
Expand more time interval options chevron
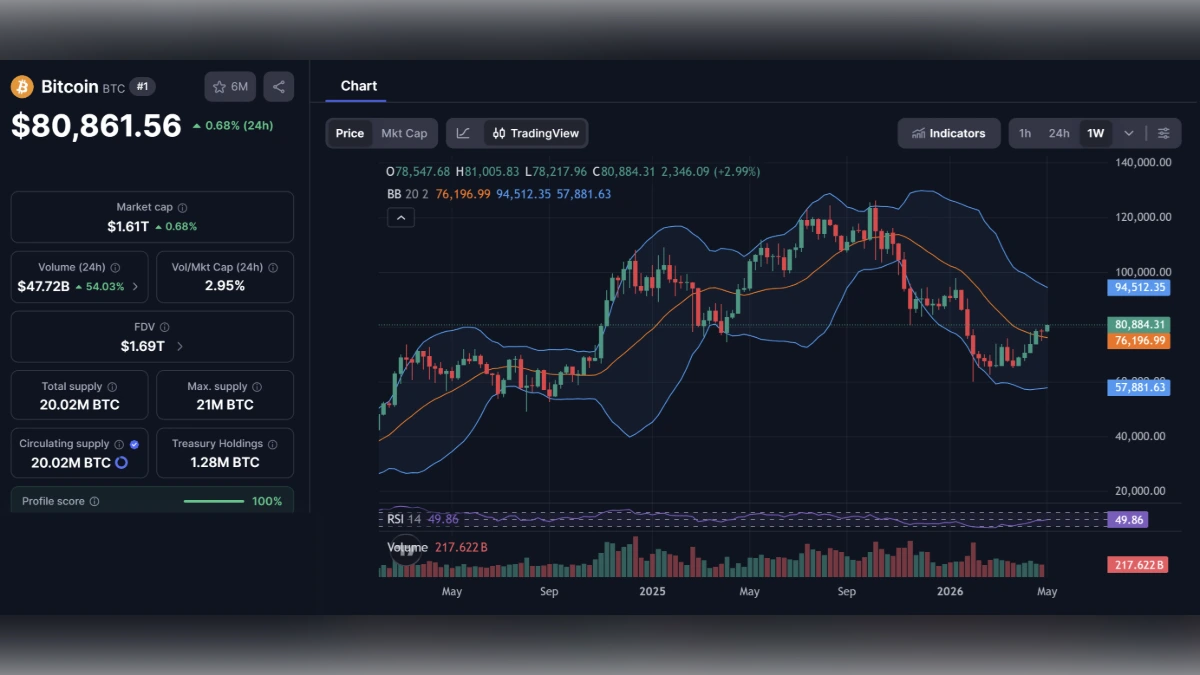(1129, 133)
